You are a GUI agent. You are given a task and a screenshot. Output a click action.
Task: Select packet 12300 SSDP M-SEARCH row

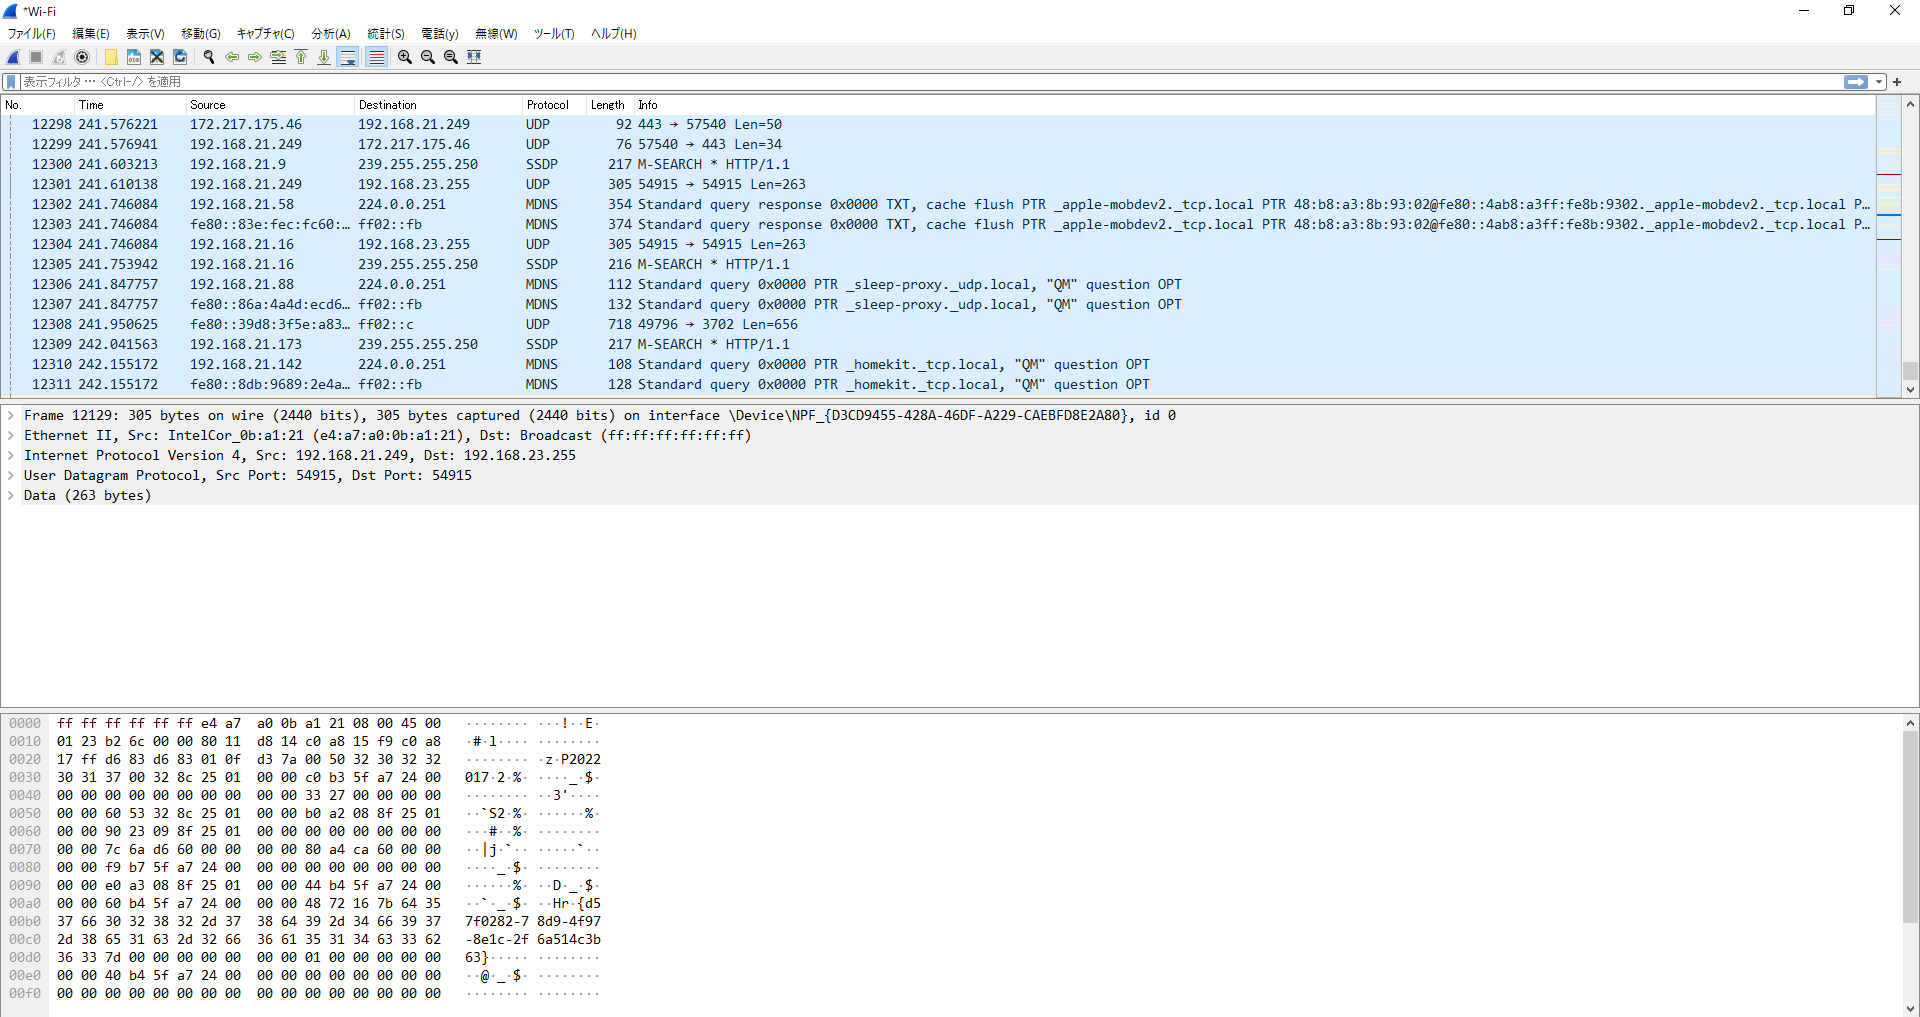coord(938,164)
